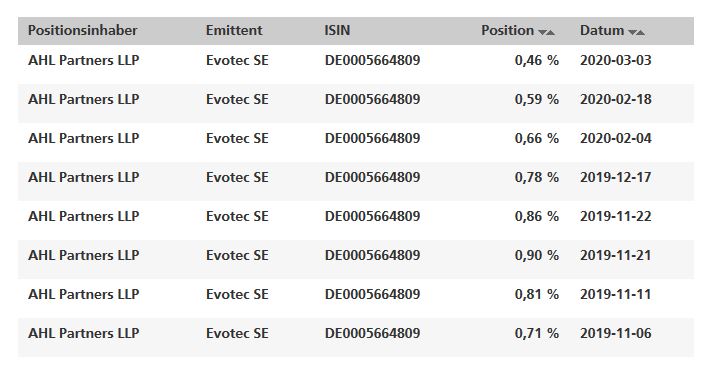
Task: Click Evotec SE in the 2020-02-04 row
Action: click(237, 138)
